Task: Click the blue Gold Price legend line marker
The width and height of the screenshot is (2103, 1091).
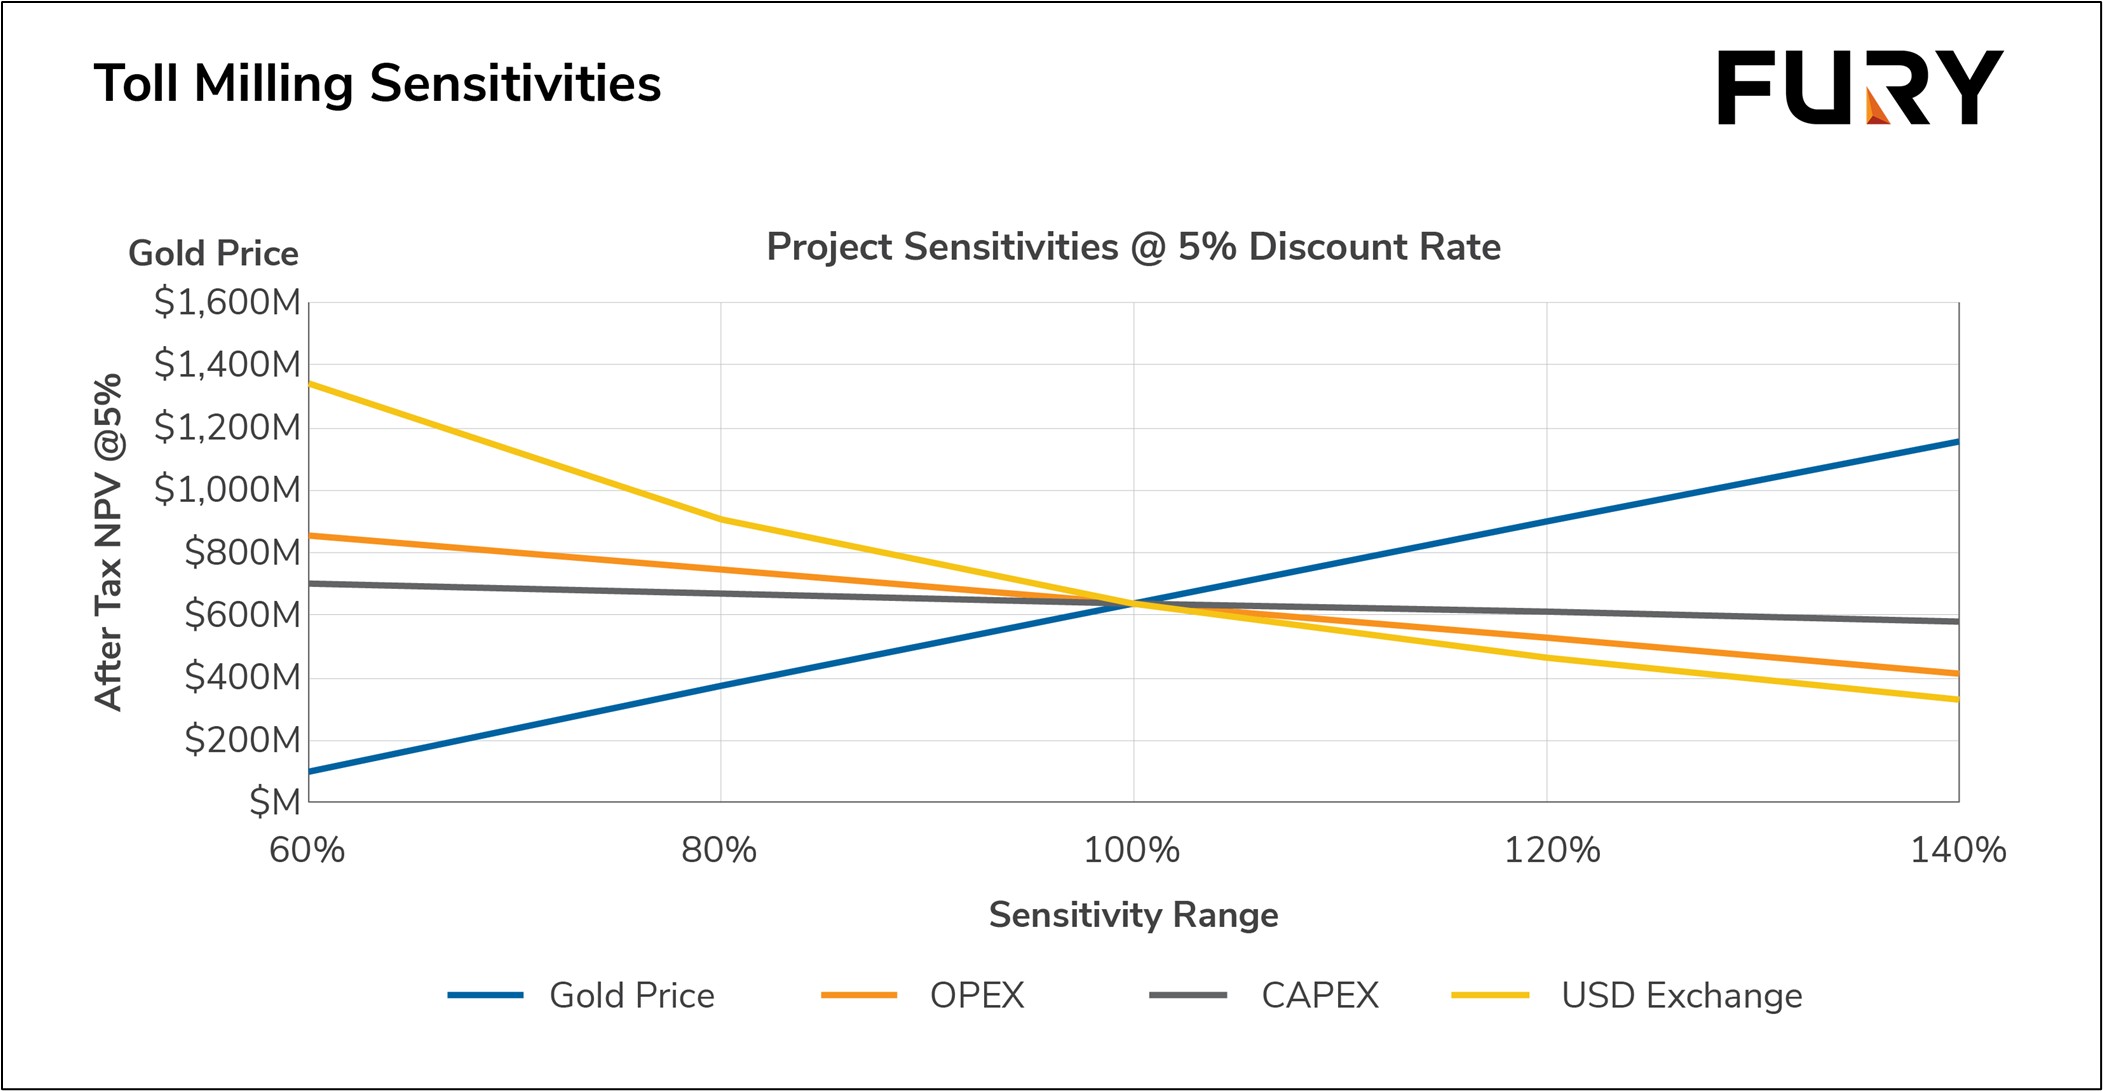Action: [486, 995]
